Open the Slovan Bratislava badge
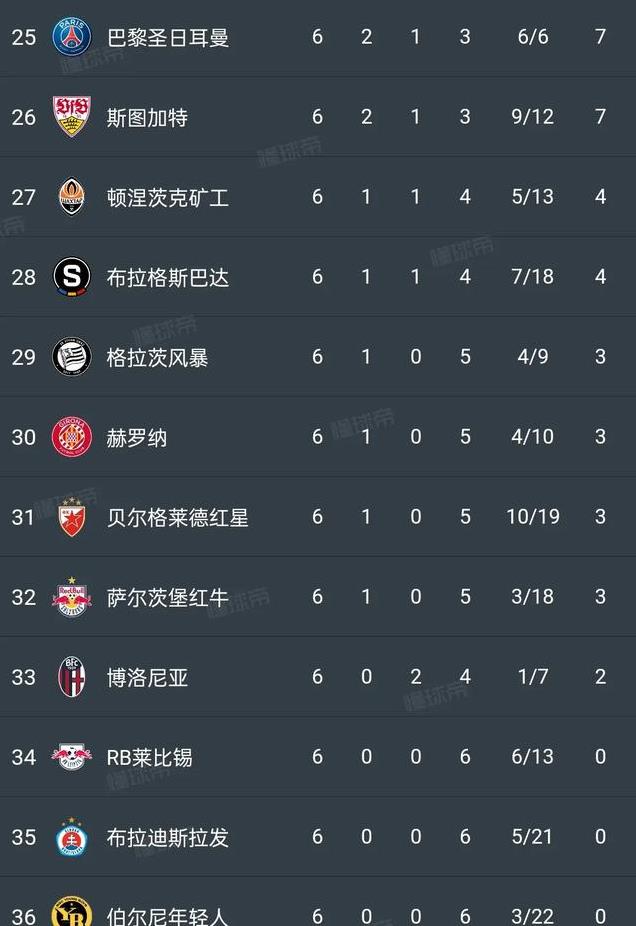Image resolution: width=636 pixels, height=926 pixels. coord(72,837)
